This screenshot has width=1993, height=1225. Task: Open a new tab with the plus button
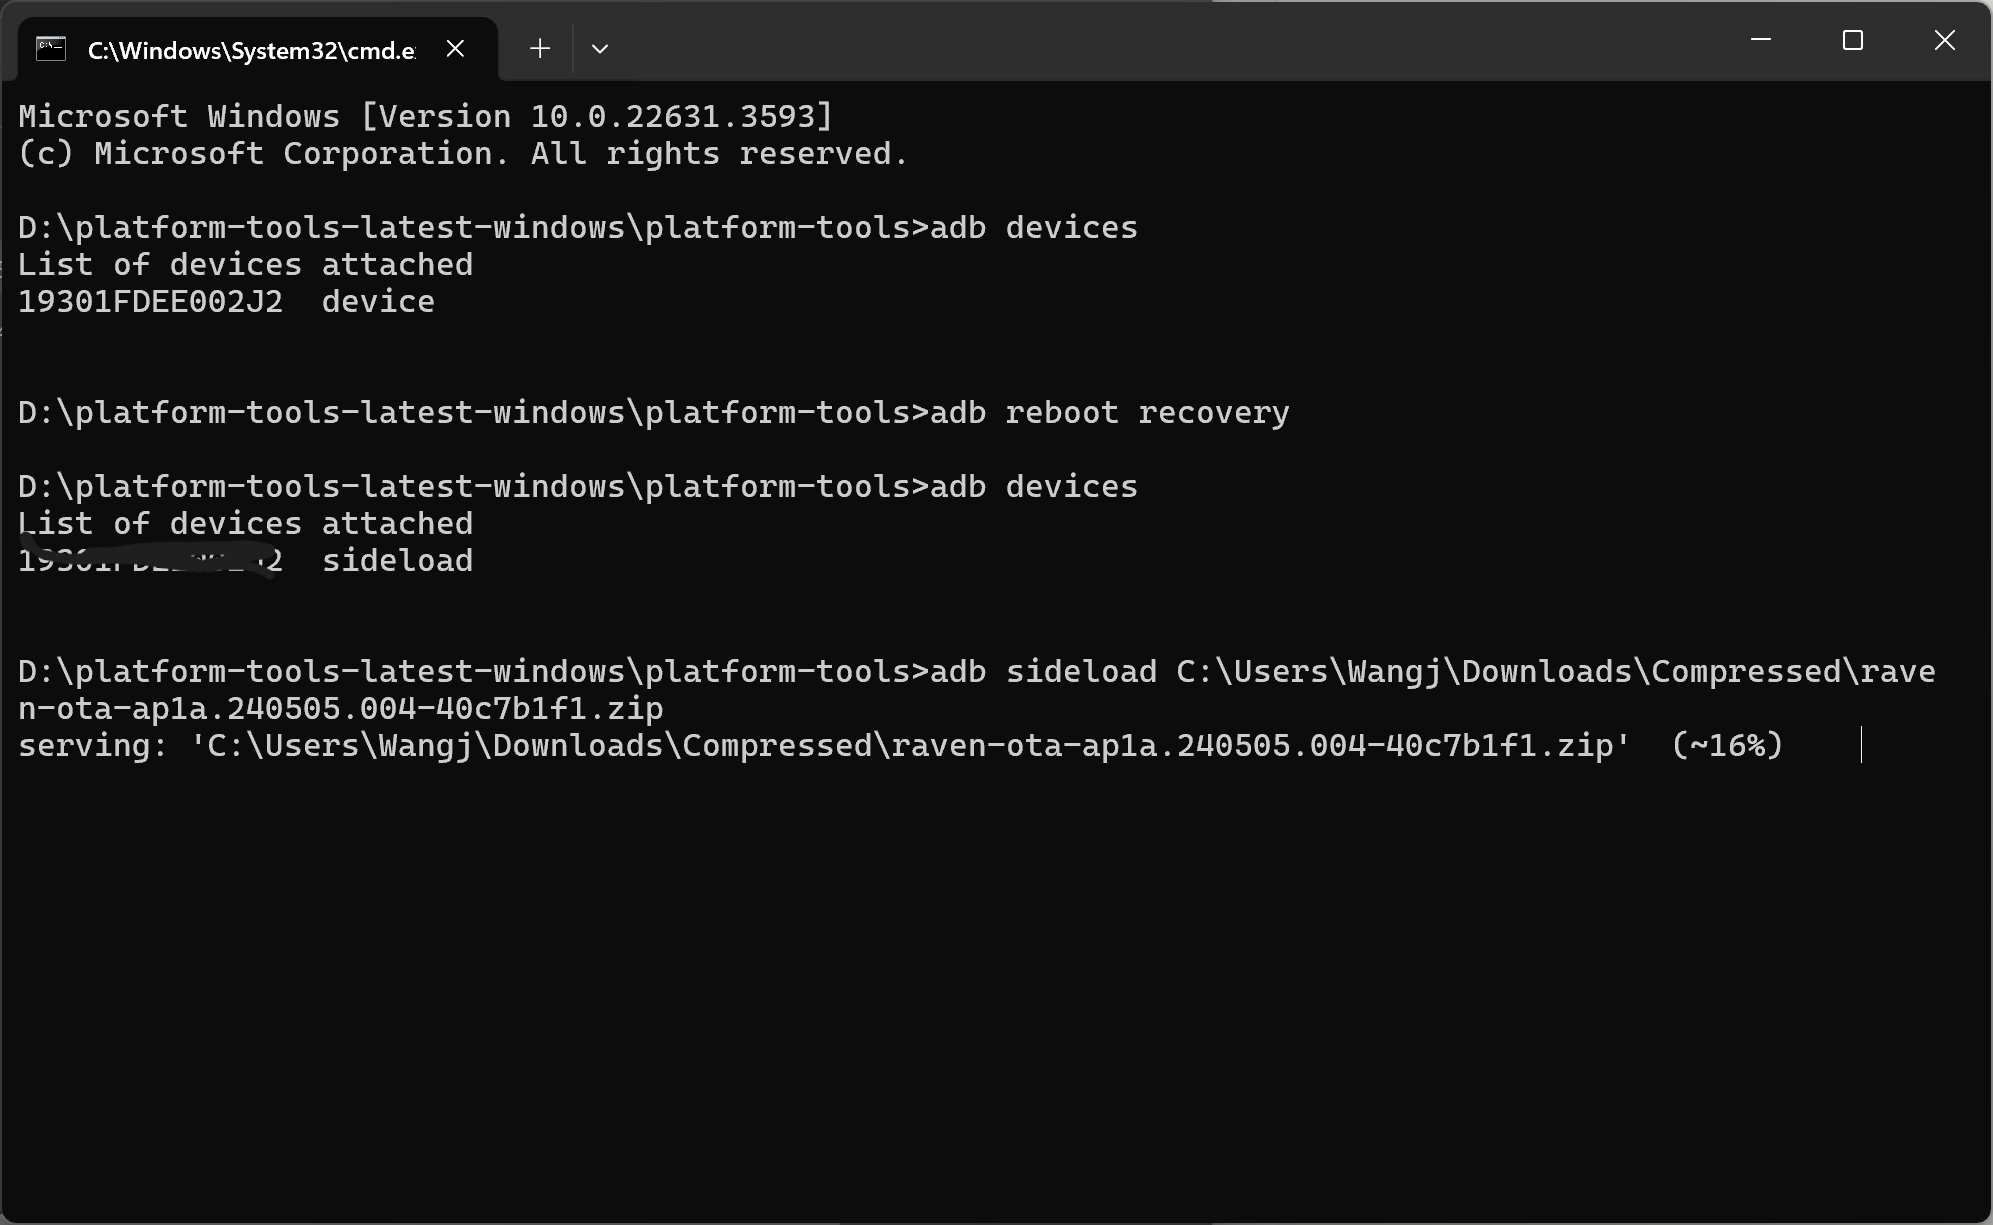540,48
